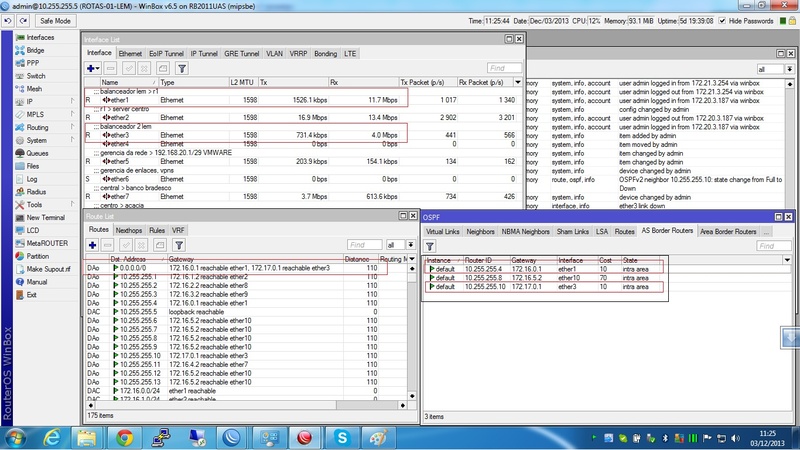Click the redo arrow in WinBox toolbar
The height and width of the screenshot is (450, 800).
coord(25,20)
